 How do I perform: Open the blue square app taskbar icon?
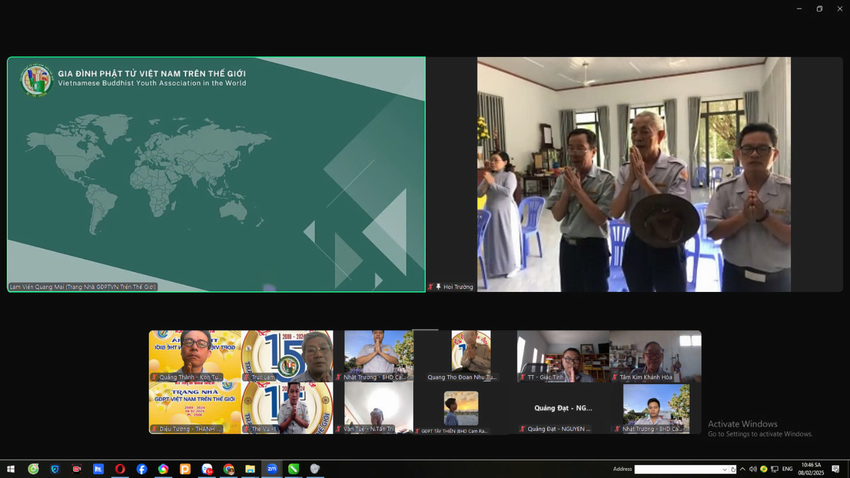click(x=98, y=469)
